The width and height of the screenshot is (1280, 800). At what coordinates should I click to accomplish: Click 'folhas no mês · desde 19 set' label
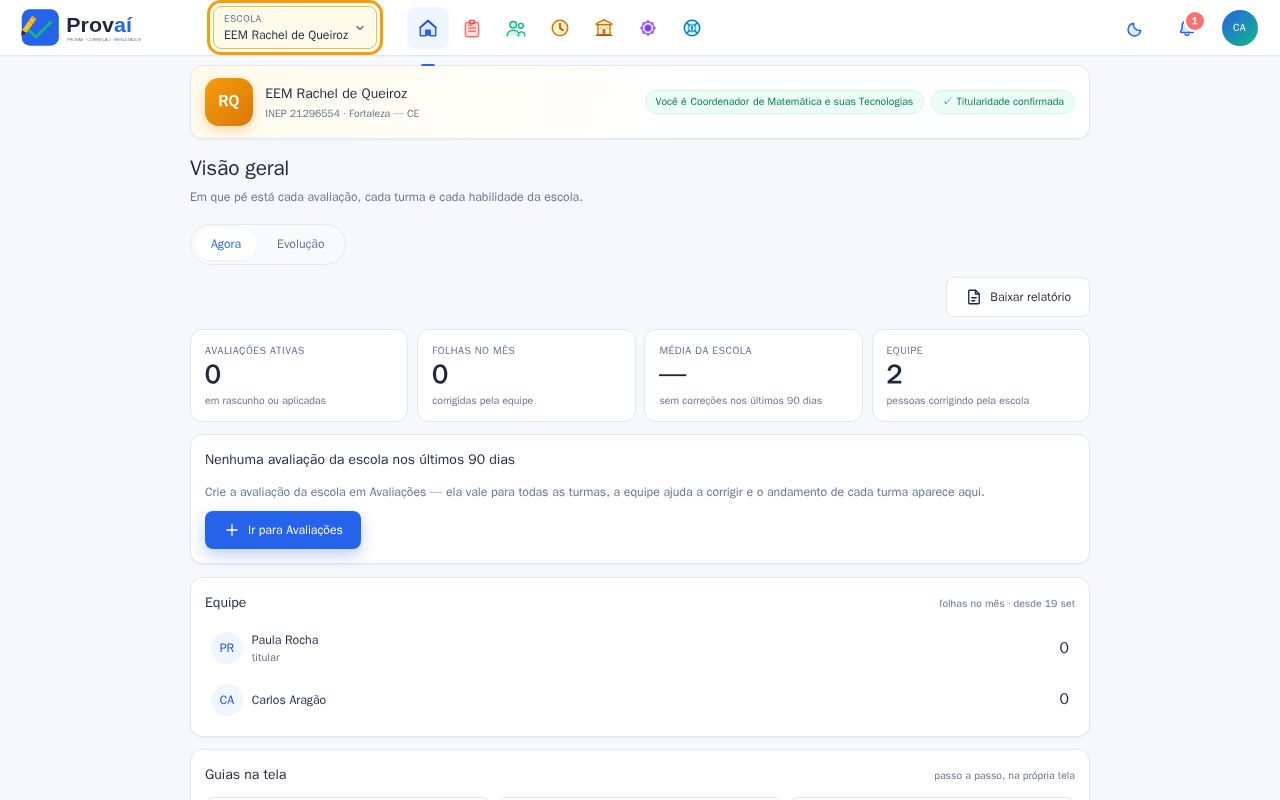(1007, 604)
